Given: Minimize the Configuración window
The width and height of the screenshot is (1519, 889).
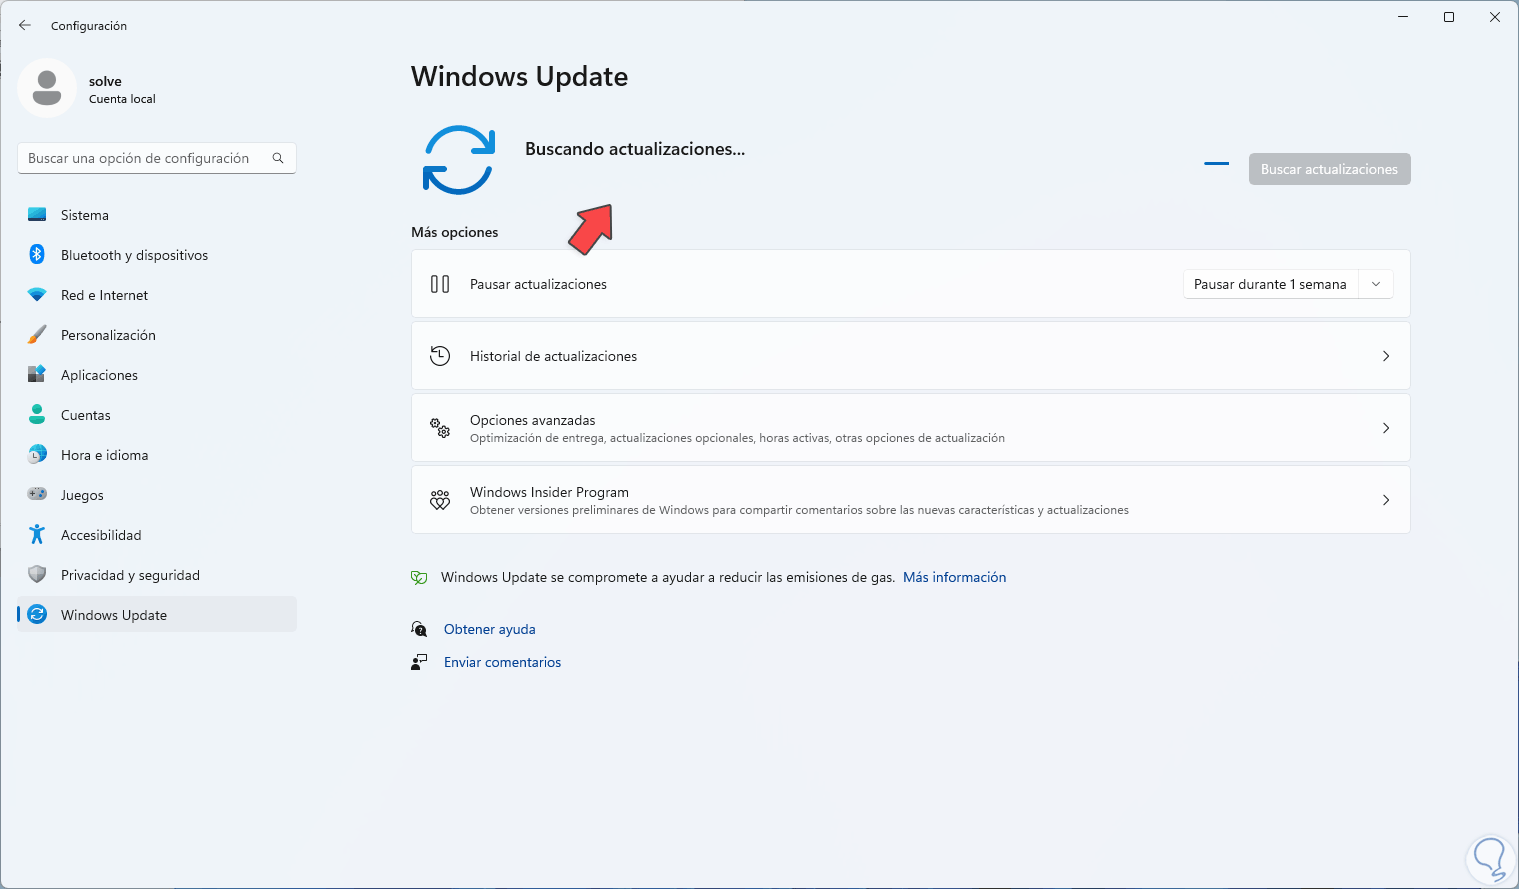Looking at the screenshot, I should point(1403,17).
